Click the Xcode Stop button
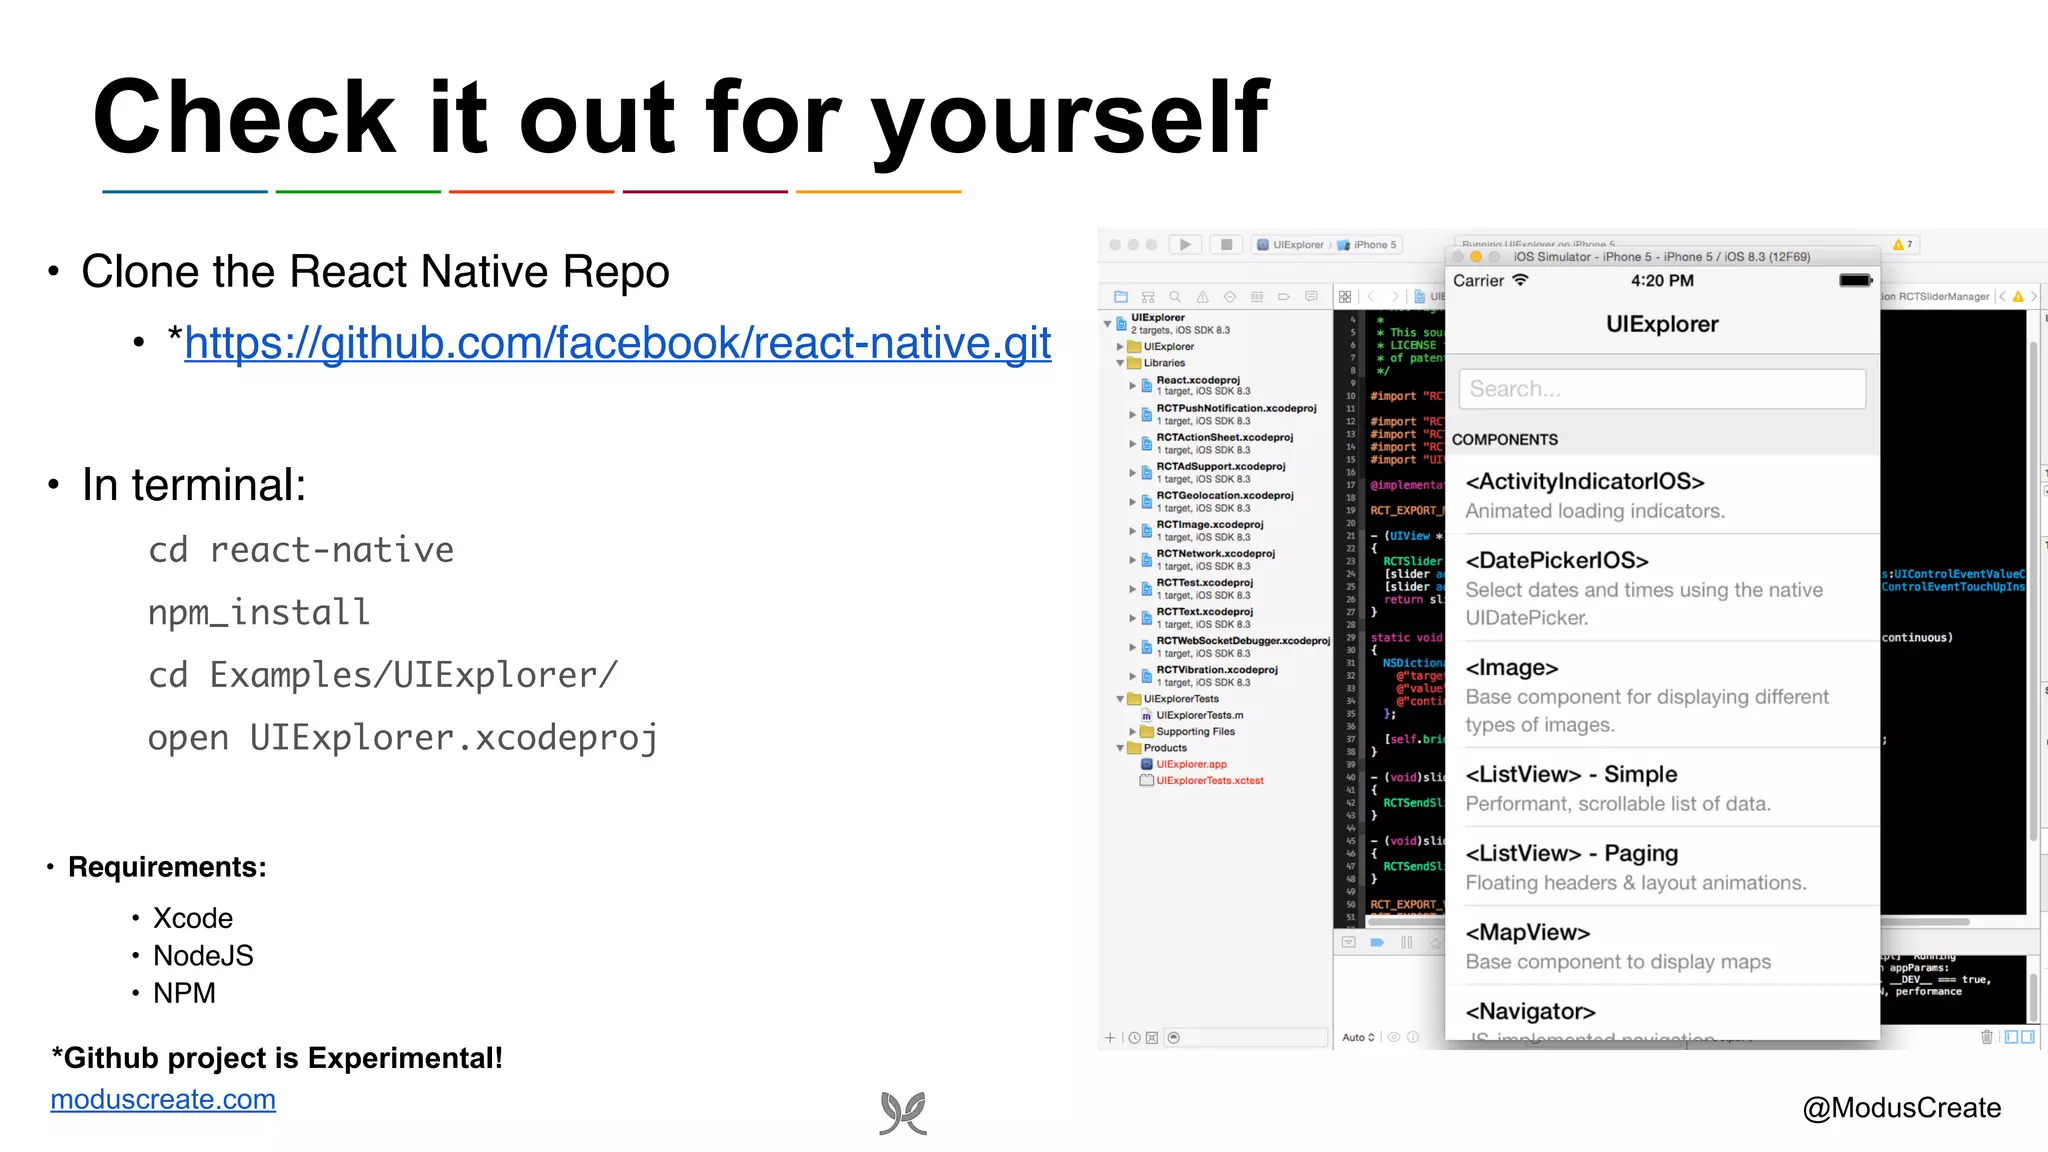This screenshot has width=2048, height=1152. (x=1226, y=244)
